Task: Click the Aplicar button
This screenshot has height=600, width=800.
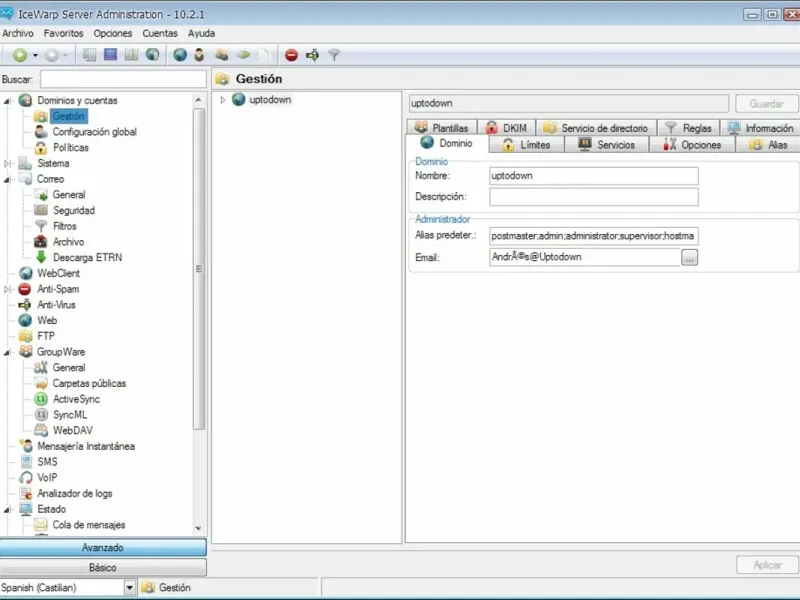Action: (x=767, y=565)
